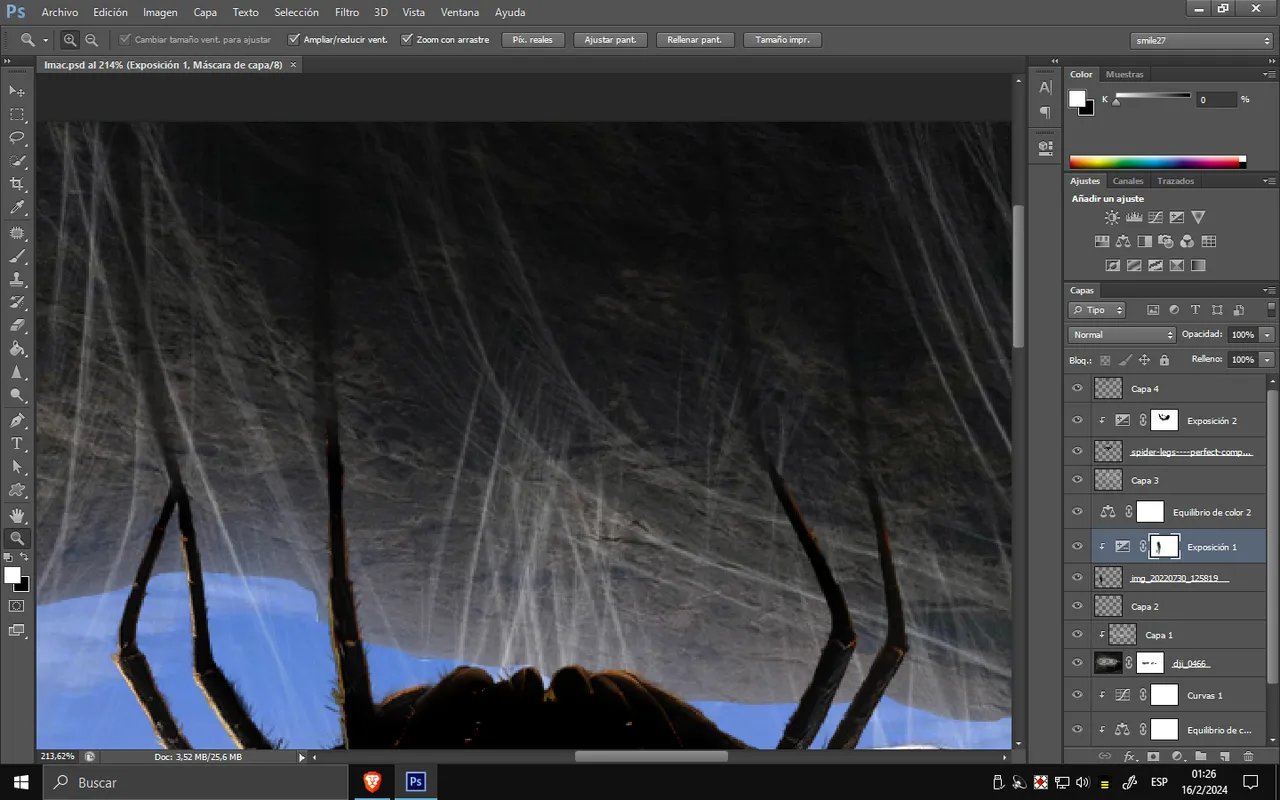
Task: Add a Brightness/Contrast adjustment
Action: [1112, 217]
